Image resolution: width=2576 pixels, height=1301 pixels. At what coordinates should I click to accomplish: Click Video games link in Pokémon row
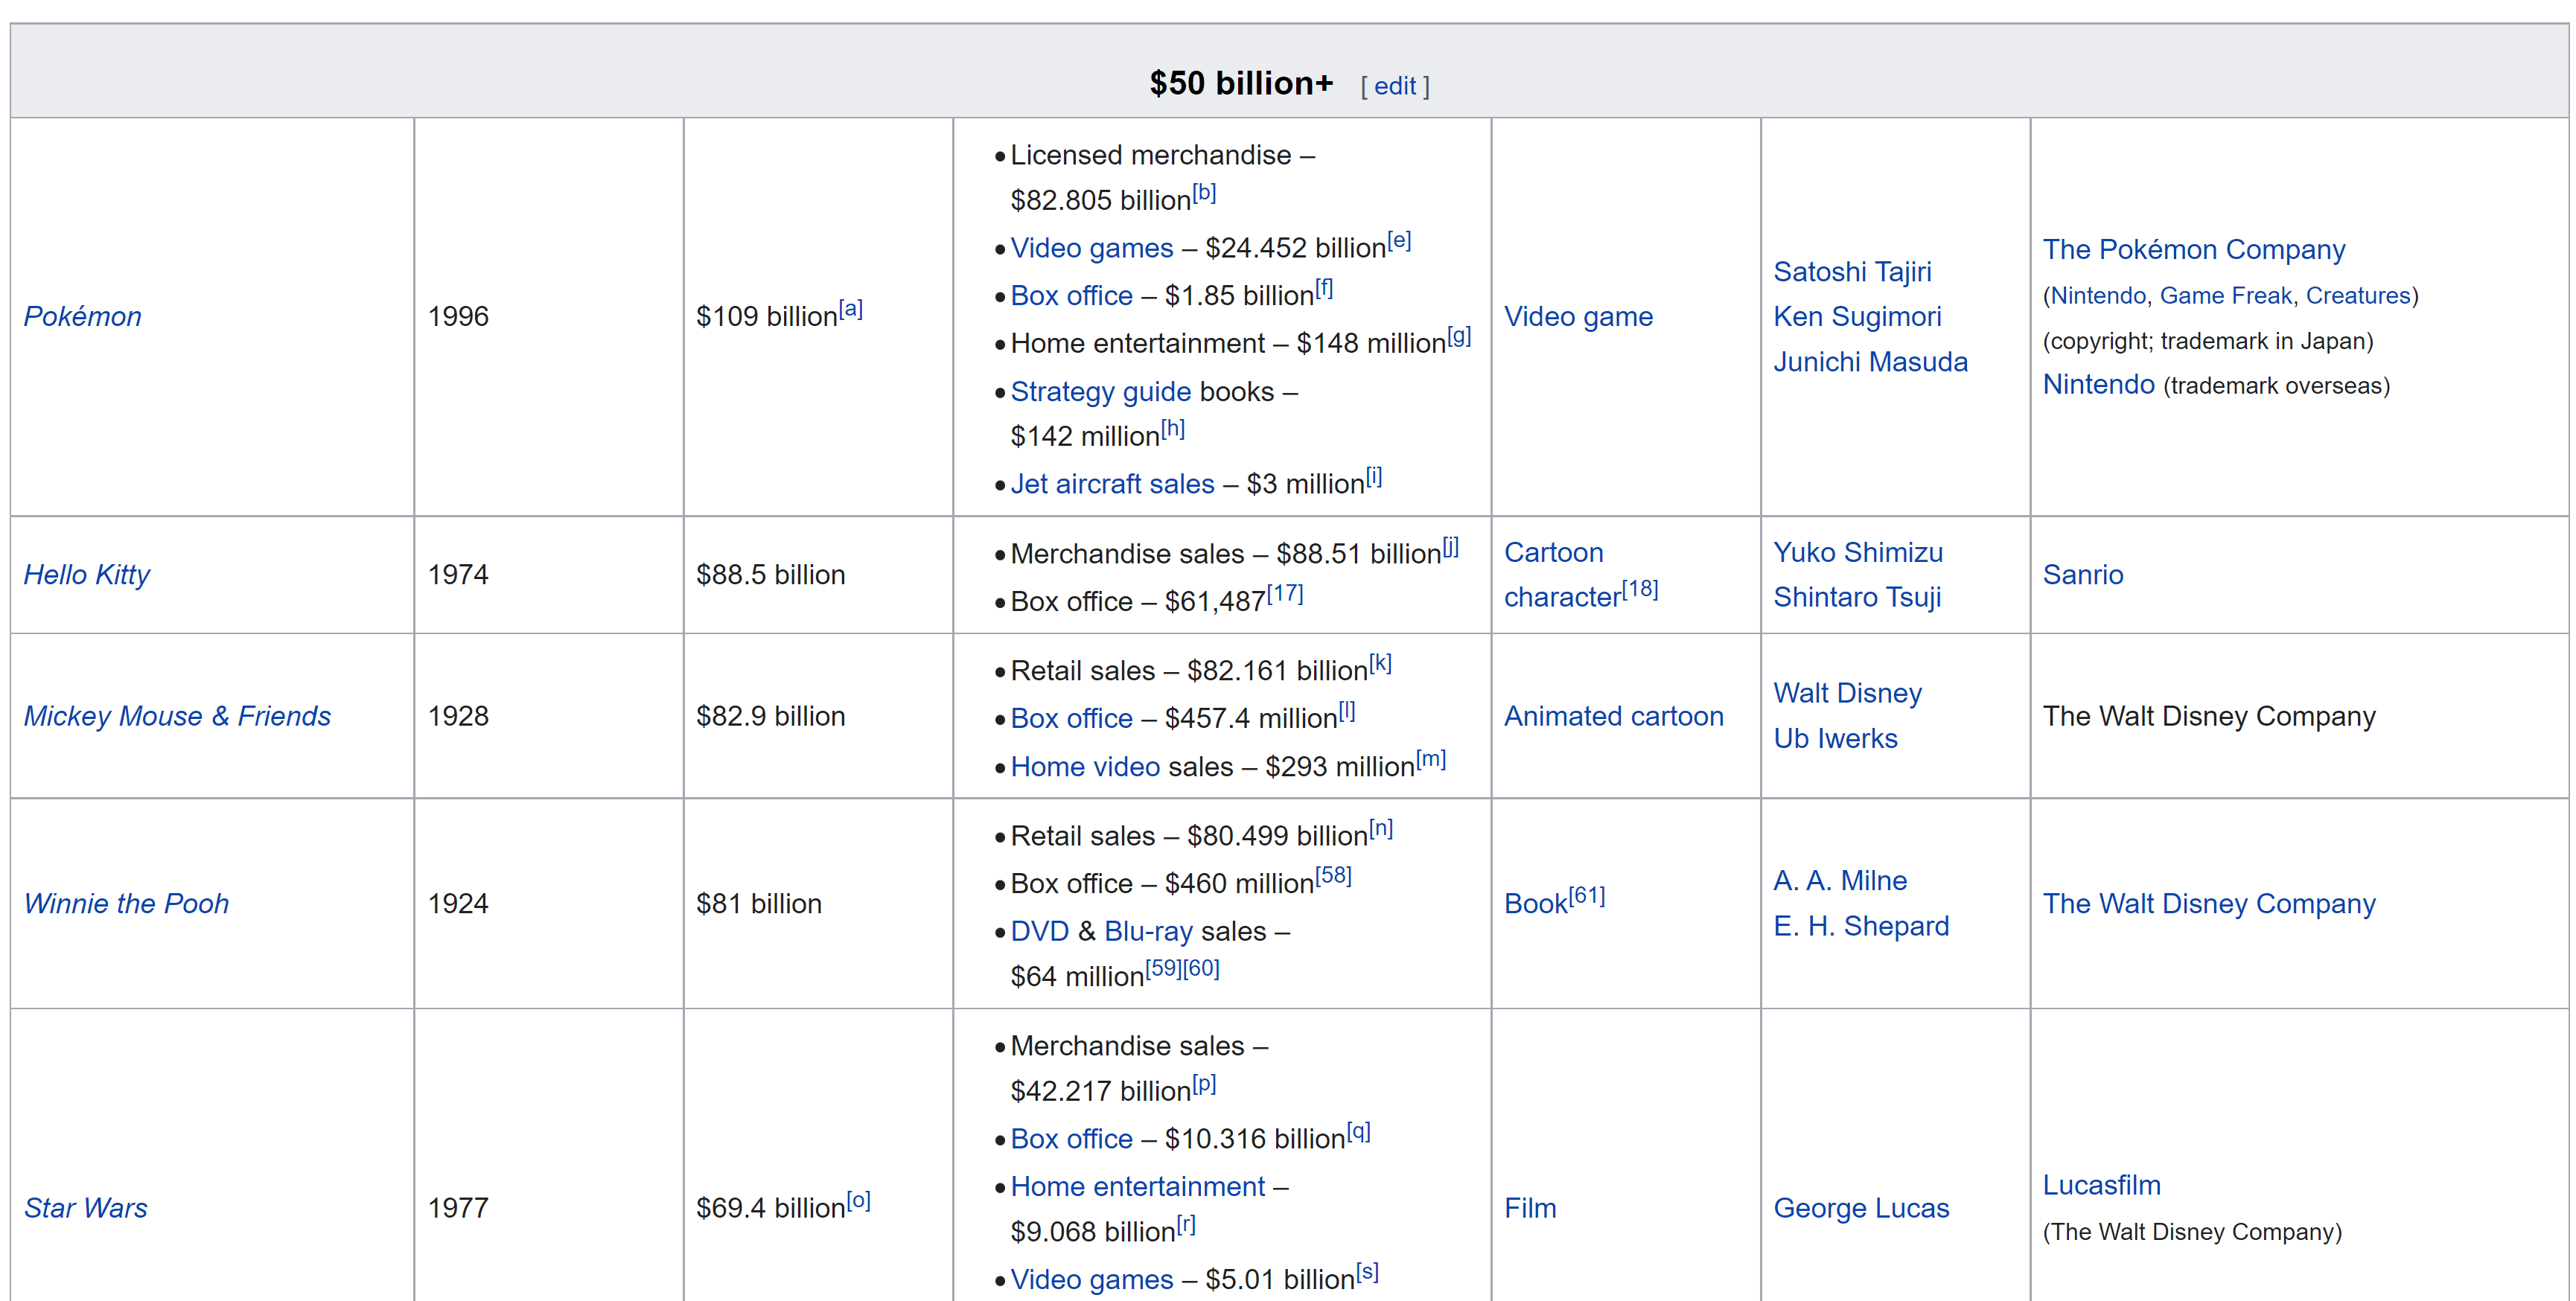click(1091, 248)
